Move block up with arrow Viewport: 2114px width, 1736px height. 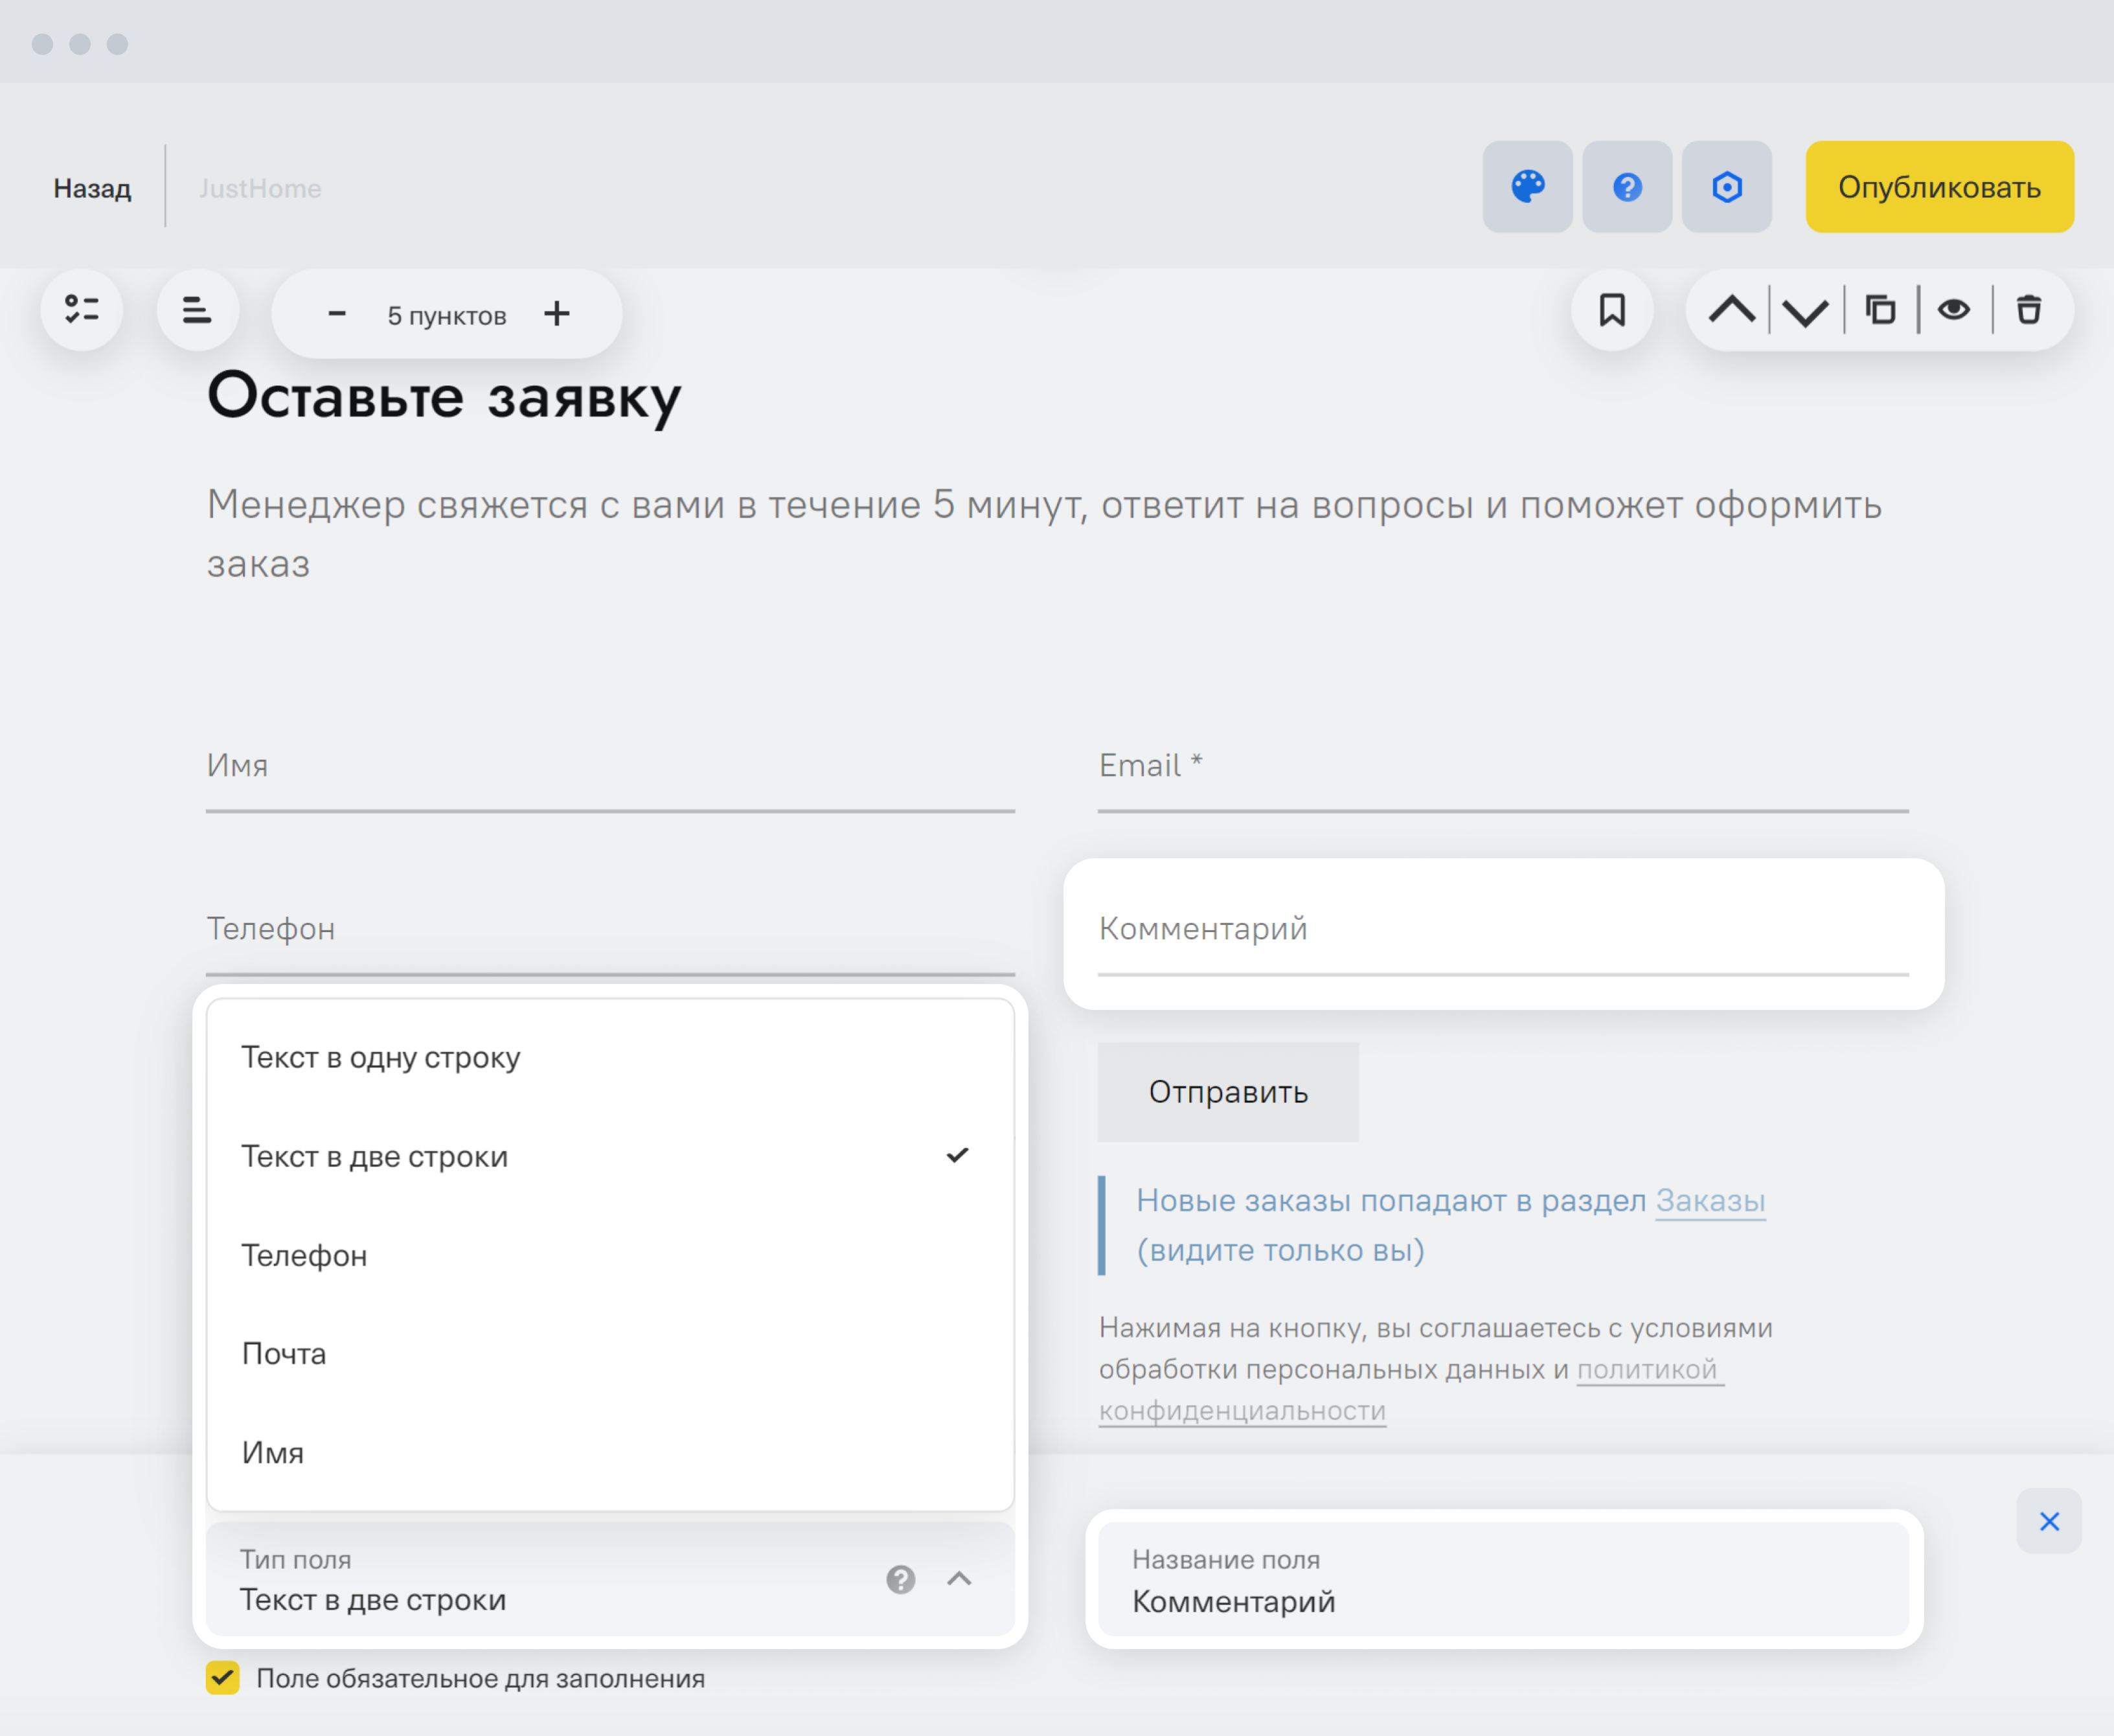[1732, 310]
